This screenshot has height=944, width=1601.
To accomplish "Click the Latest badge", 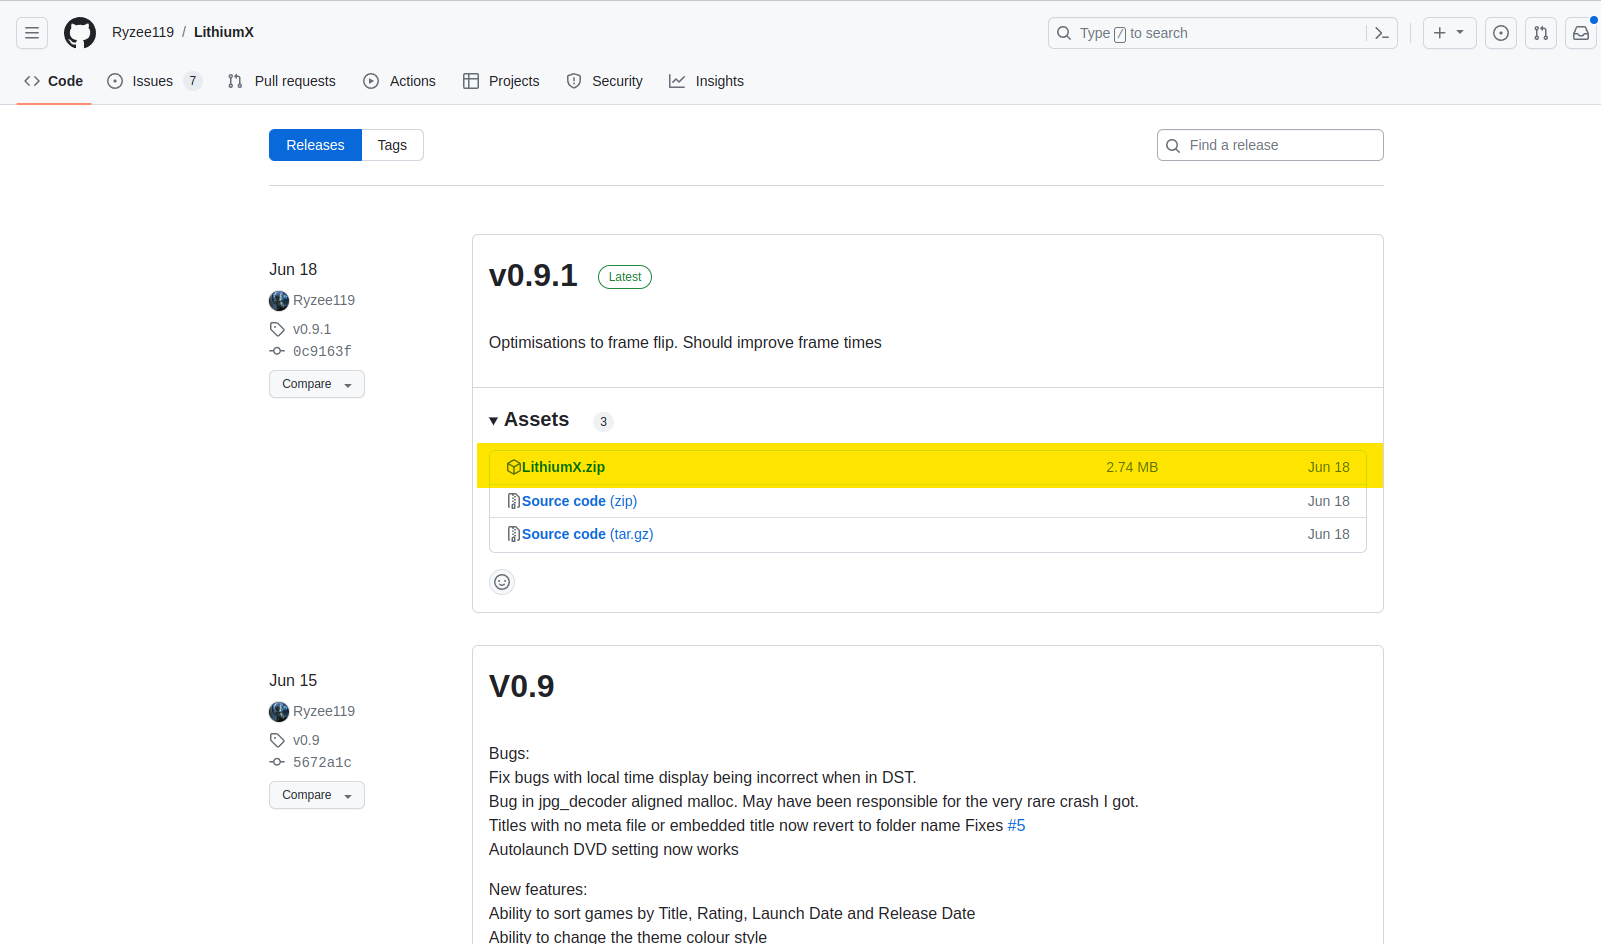I will [625, 277].
